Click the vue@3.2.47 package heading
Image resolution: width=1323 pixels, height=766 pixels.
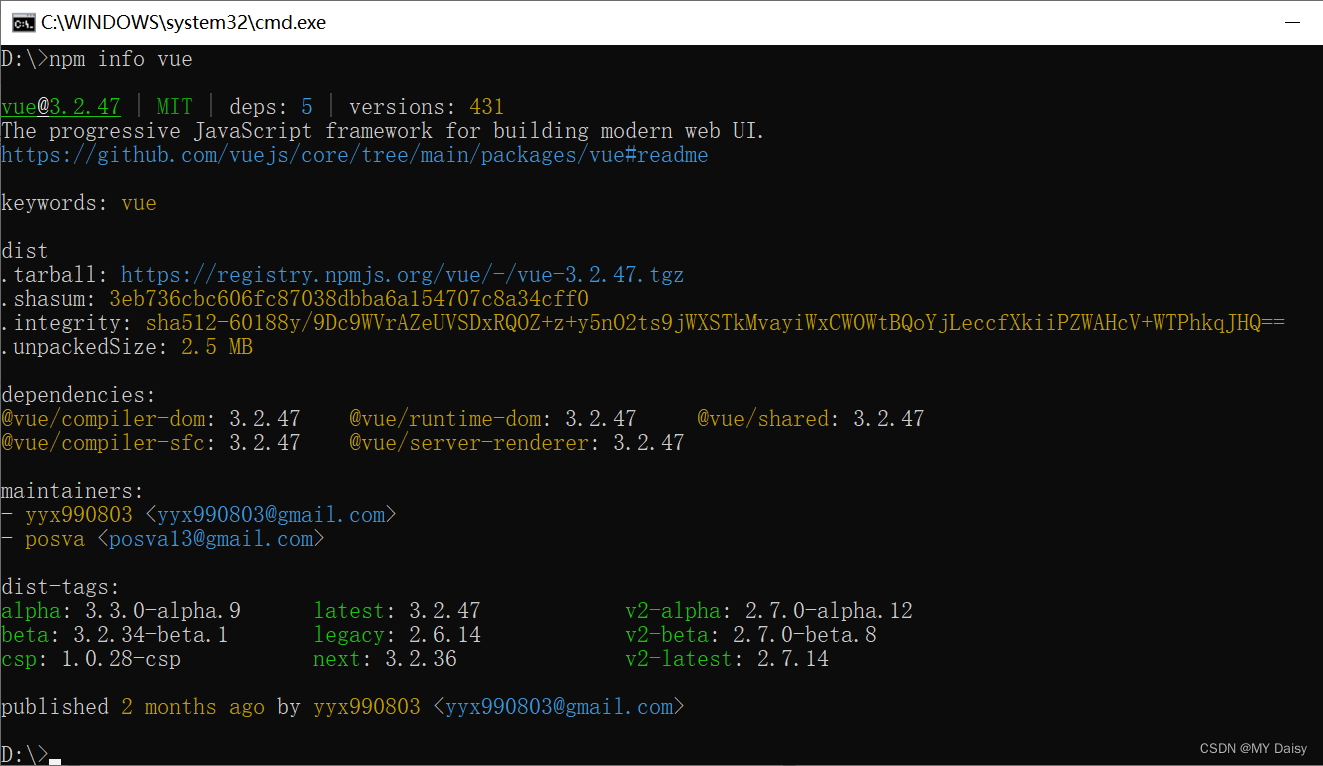click(61, 107)
